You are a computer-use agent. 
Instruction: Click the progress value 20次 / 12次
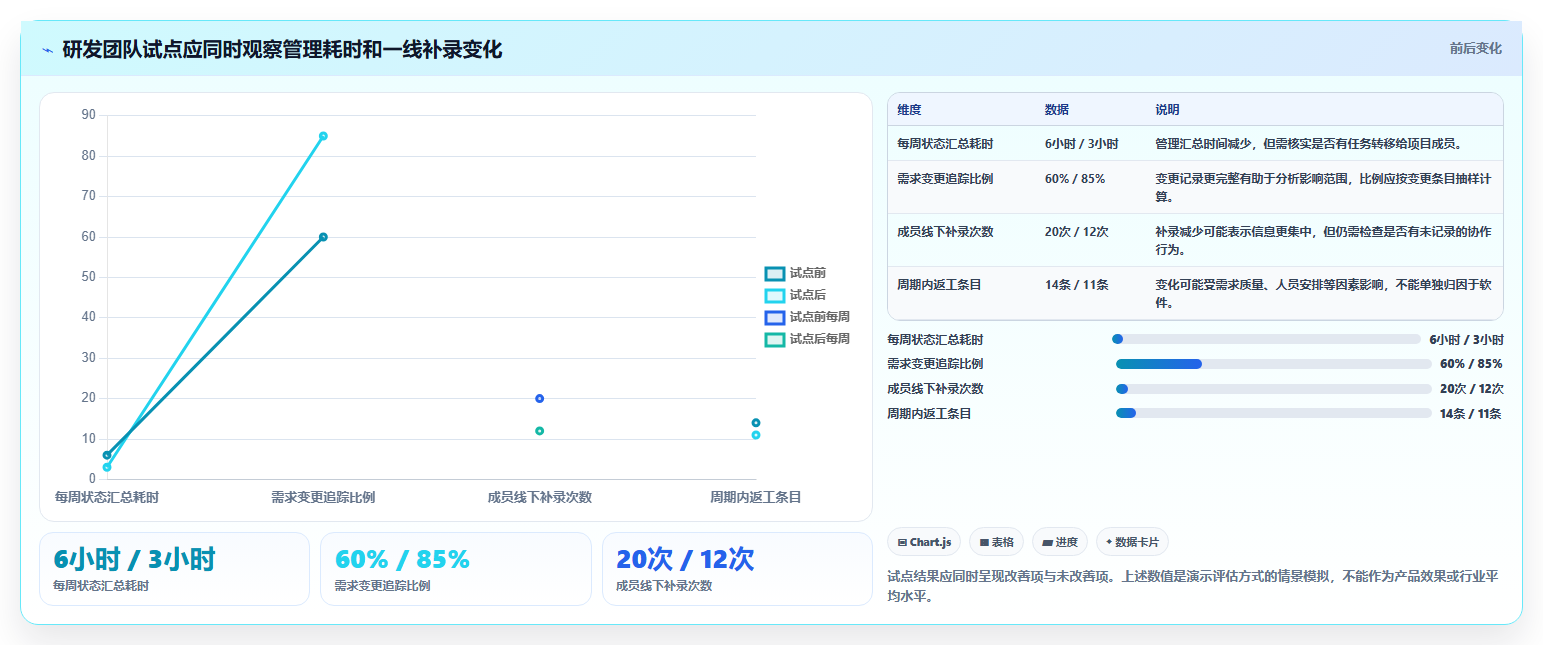point(1471,389)
